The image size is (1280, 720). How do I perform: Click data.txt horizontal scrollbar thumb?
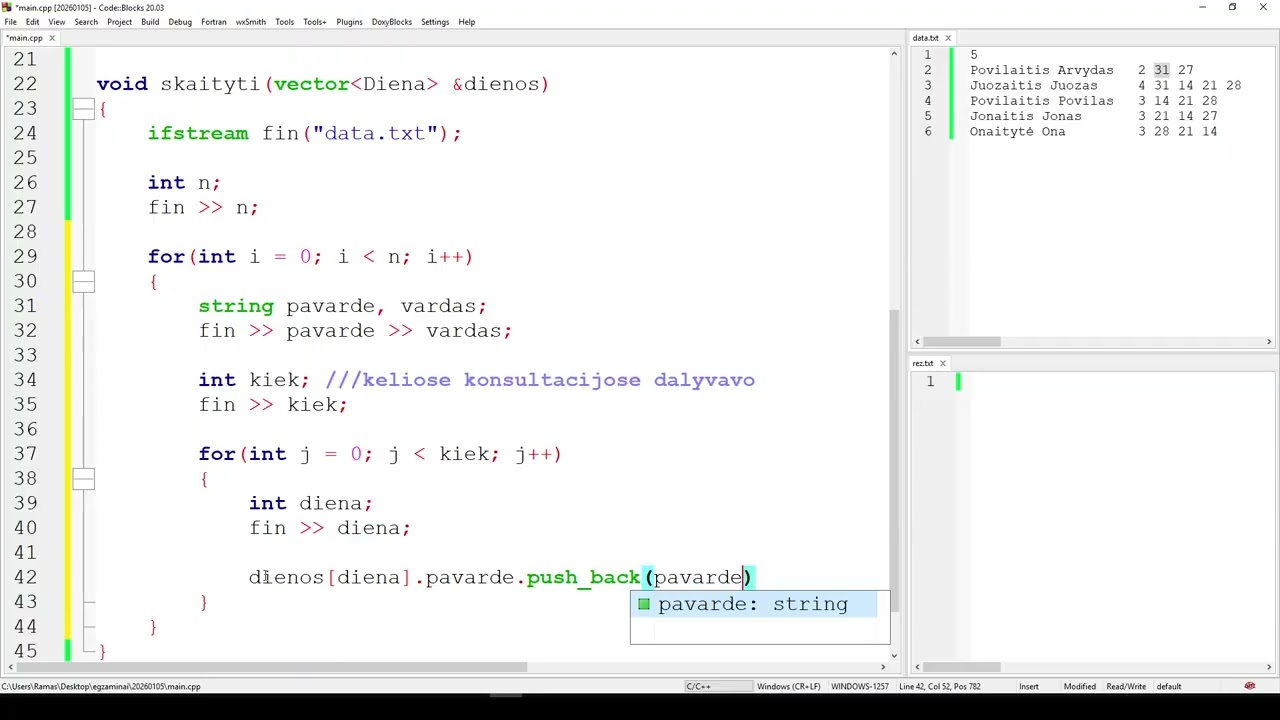pyautogui.click(x=961, y=342)
